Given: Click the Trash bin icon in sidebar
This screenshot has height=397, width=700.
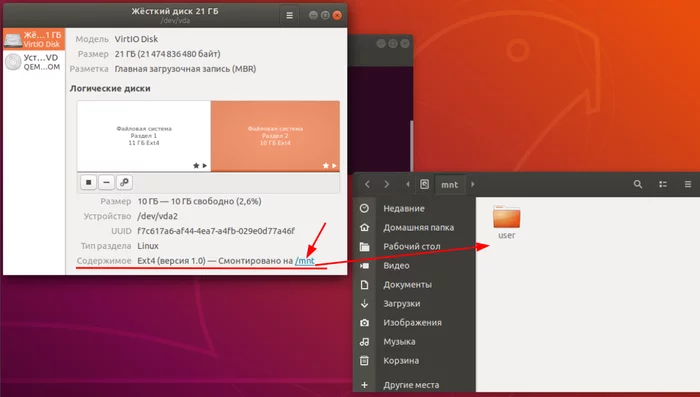Looking at the screenshot, I should click(364, 360).
